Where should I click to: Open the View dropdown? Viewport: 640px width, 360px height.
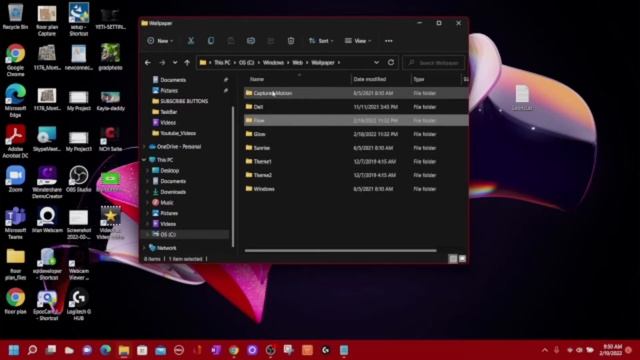[358, 41]
